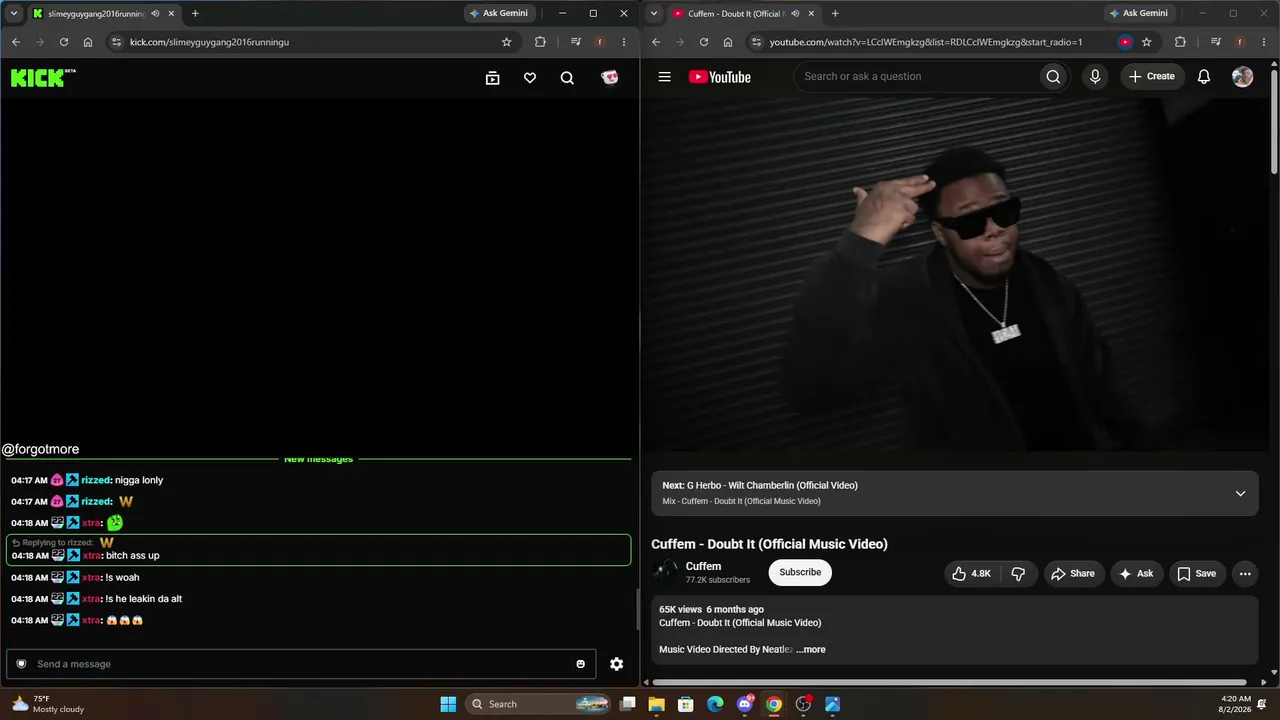Mute the YouTube tab audio icon
The height and width of the screenshot is (720, 1280).
pyautogui.click(x=795, y=13)
